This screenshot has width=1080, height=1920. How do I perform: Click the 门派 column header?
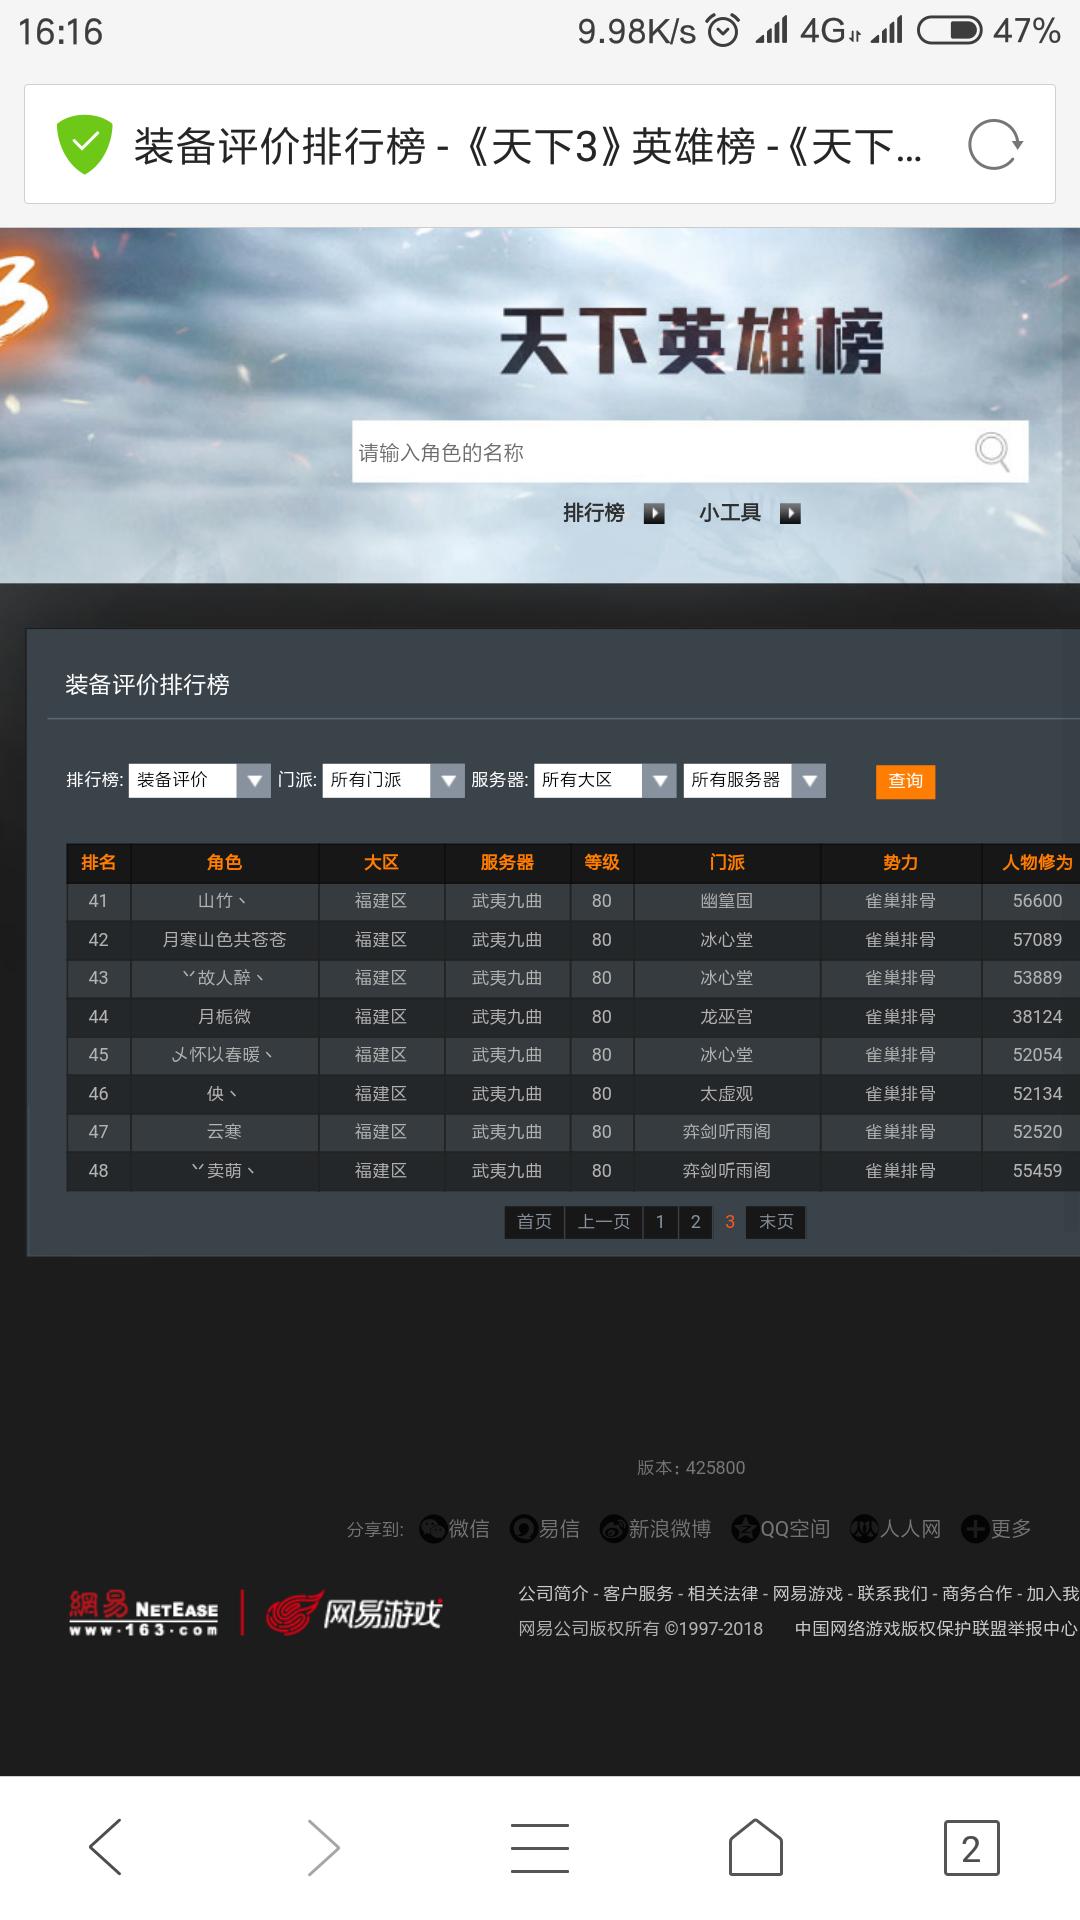point(727,862)
